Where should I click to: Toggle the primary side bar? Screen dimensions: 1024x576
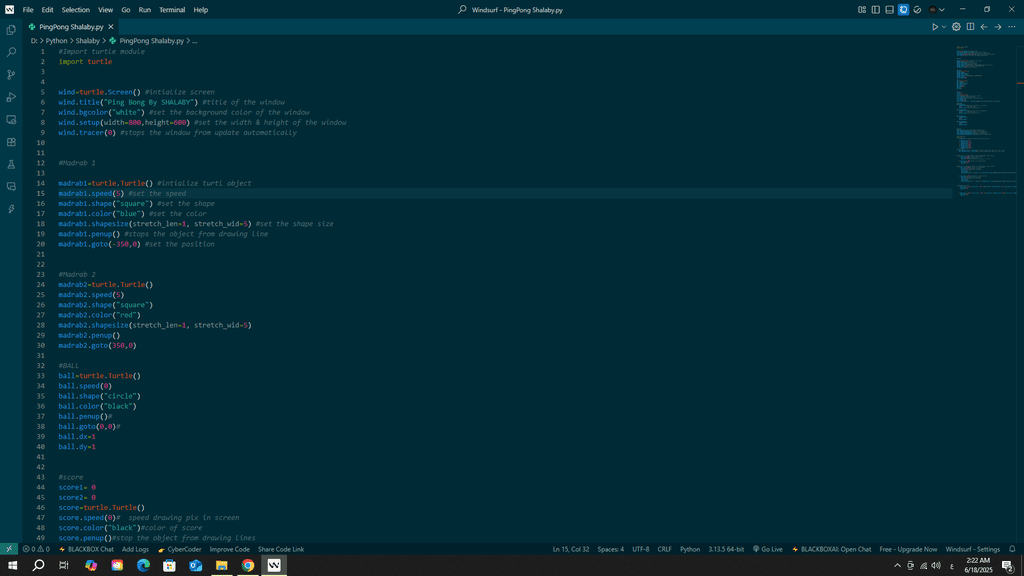point(876,10)
